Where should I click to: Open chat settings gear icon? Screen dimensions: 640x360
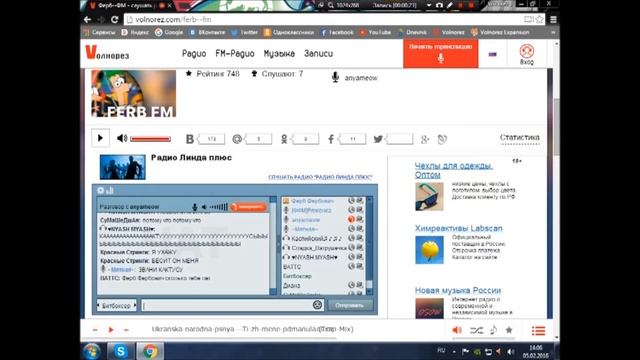(x=101, y=190)
